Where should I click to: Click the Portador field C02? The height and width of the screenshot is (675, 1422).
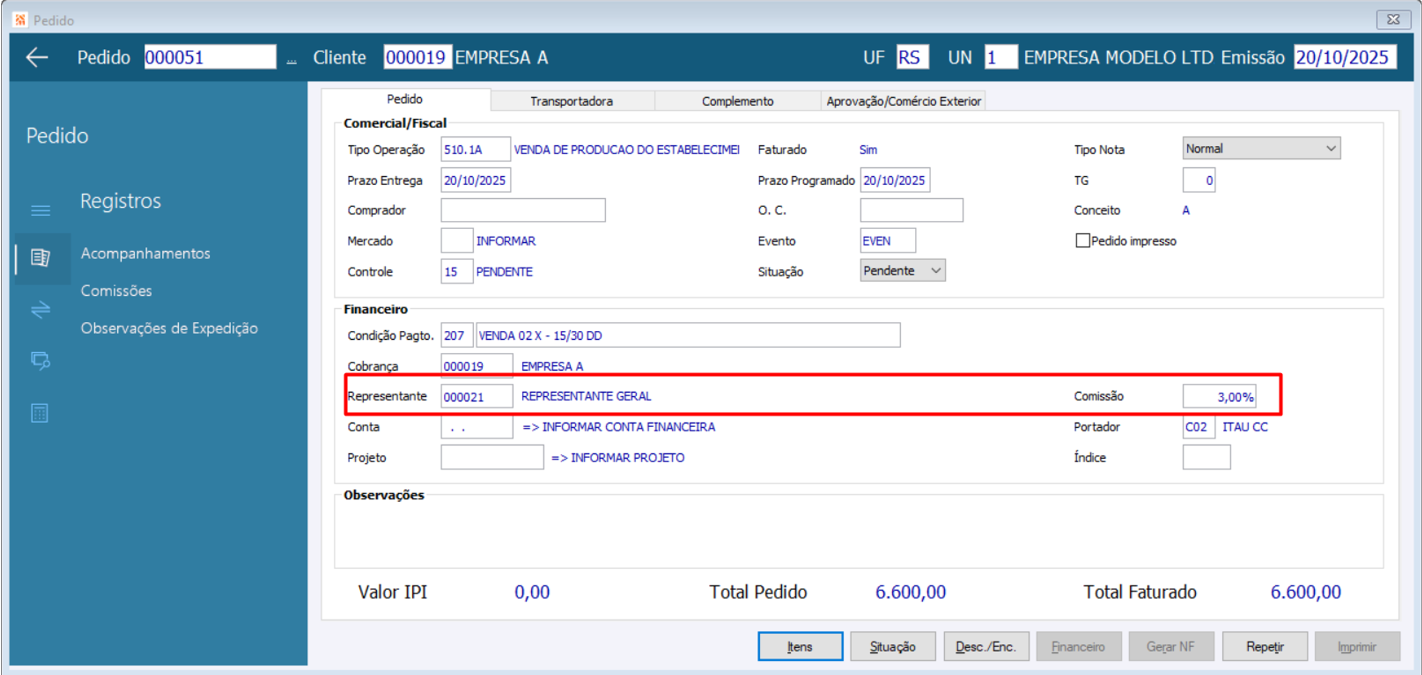(x=1199, y=427)
